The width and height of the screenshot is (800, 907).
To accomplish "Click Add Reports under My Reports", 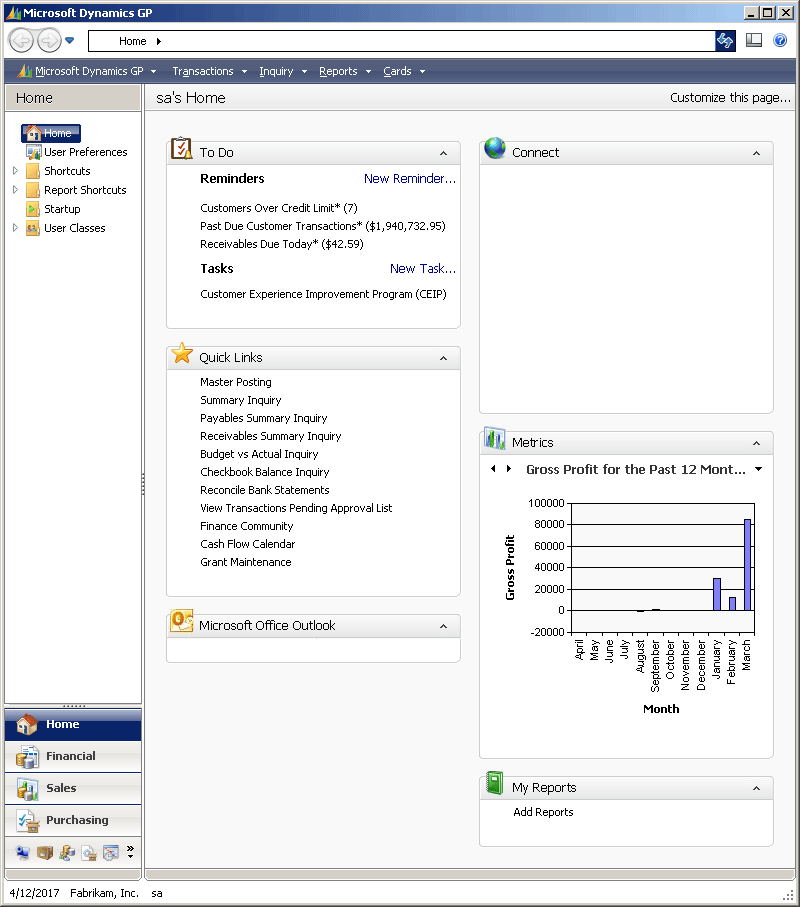I will (543, 812).
